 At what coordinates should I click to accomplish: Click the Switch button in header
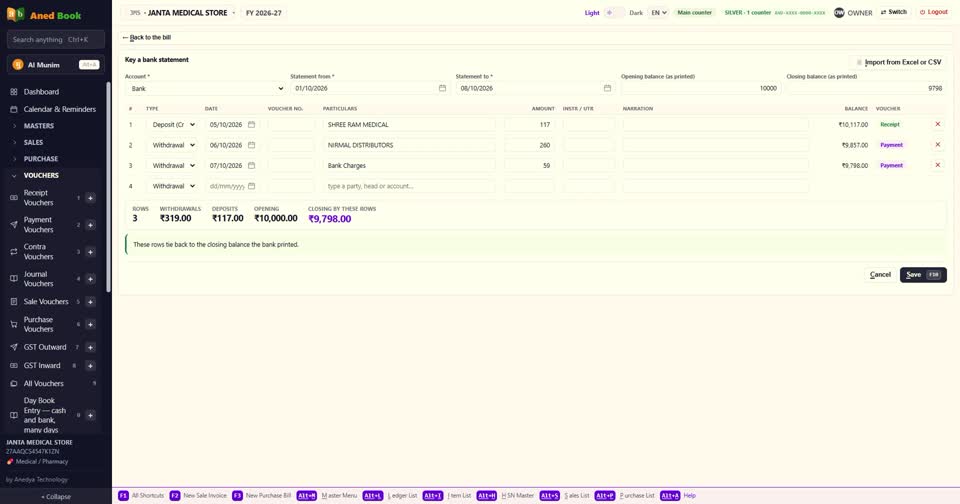coord(894,12)
